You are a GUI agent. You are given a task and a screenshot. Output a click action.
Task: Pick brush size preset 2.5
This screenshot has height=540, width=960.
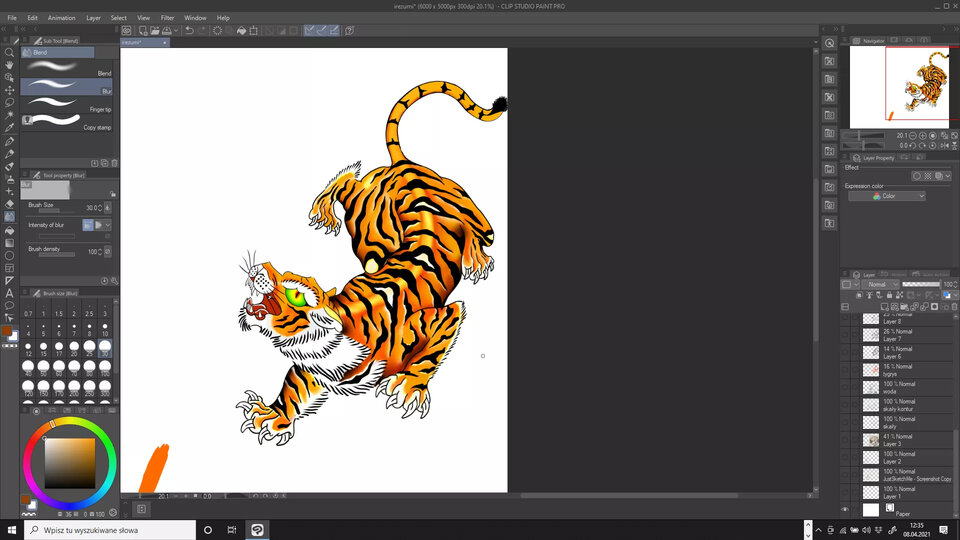coord(89,309)
